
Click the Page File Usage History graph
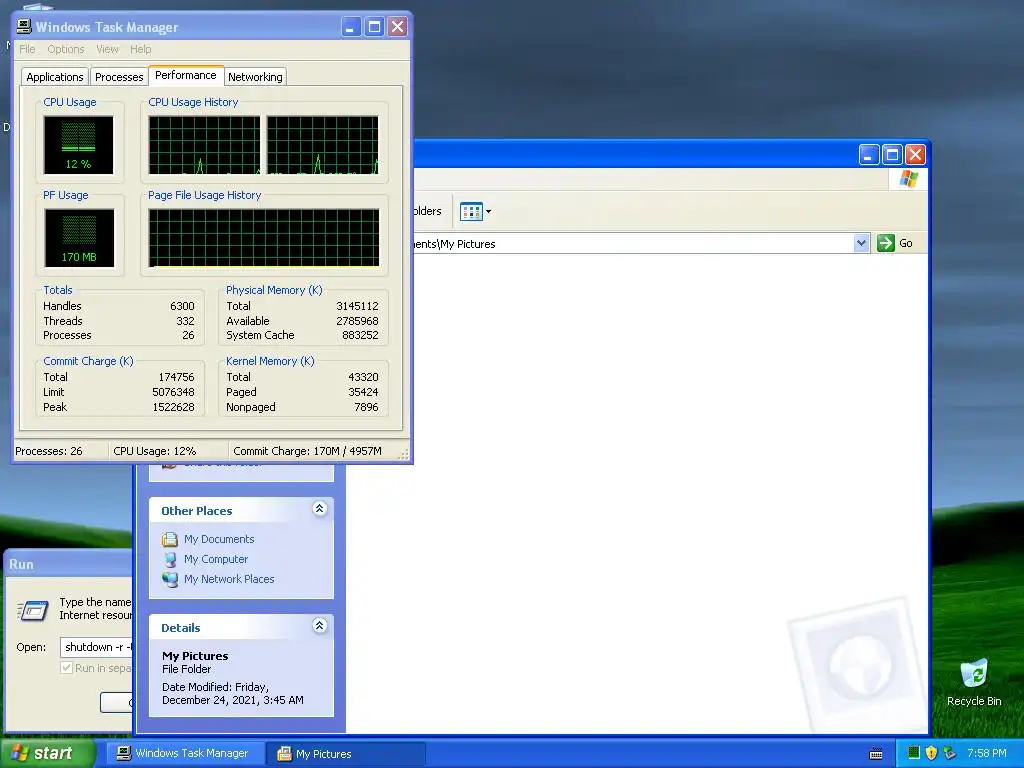pos(264,238)
